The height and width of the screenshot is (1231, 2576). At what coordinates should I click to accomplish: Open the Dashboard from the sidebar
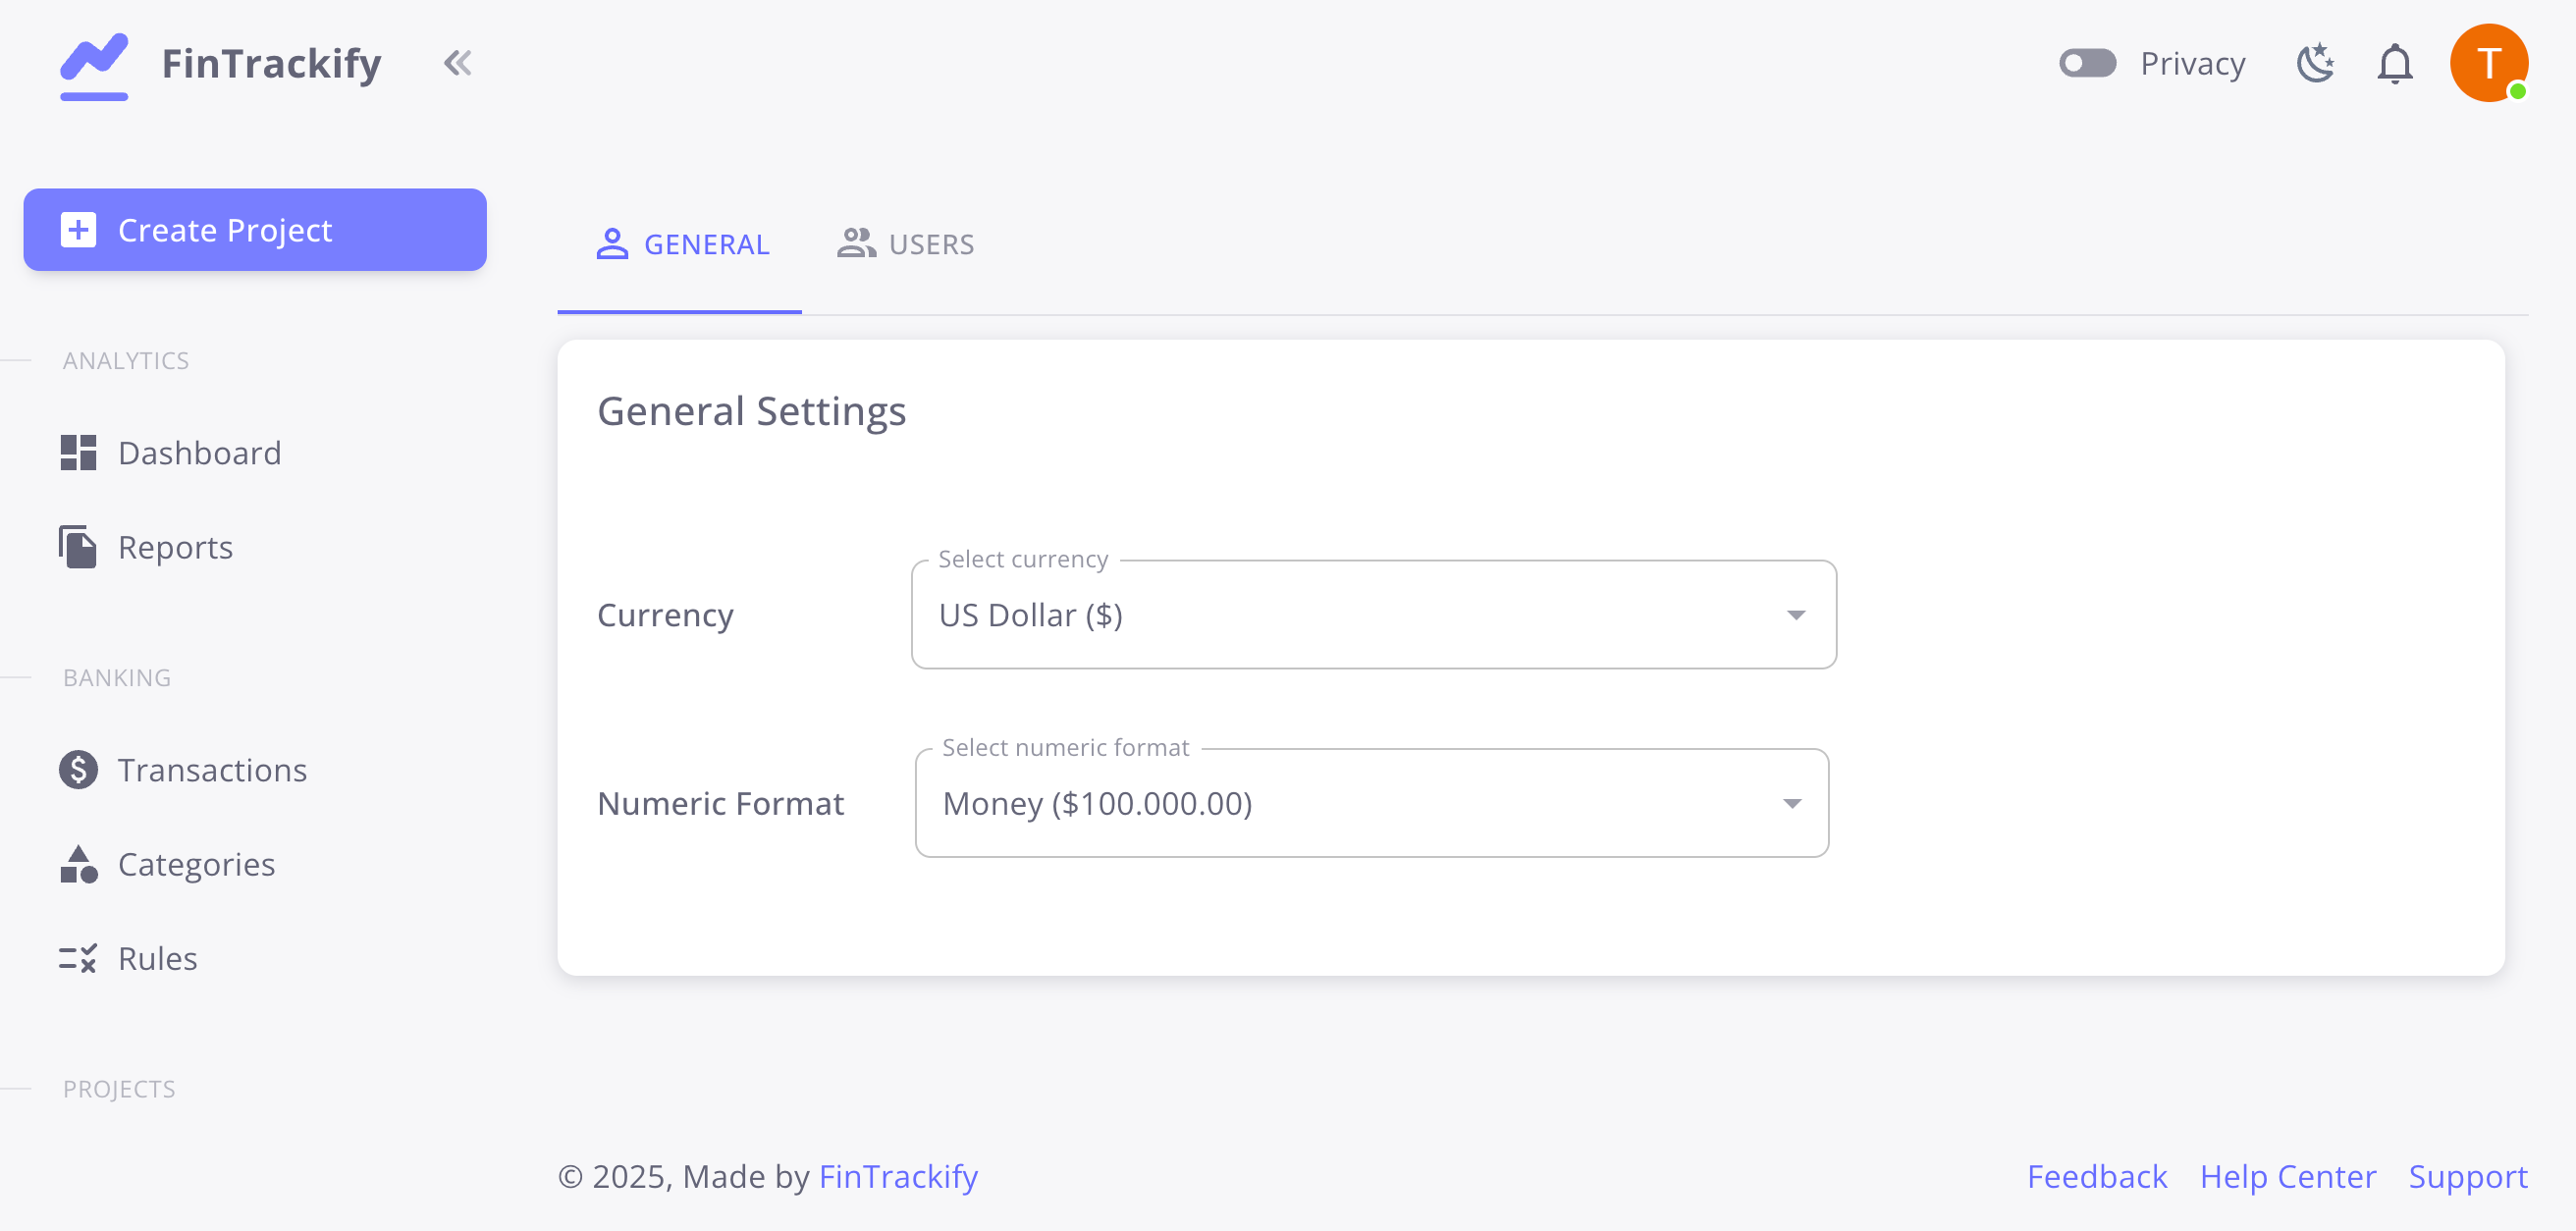[199, 452]
